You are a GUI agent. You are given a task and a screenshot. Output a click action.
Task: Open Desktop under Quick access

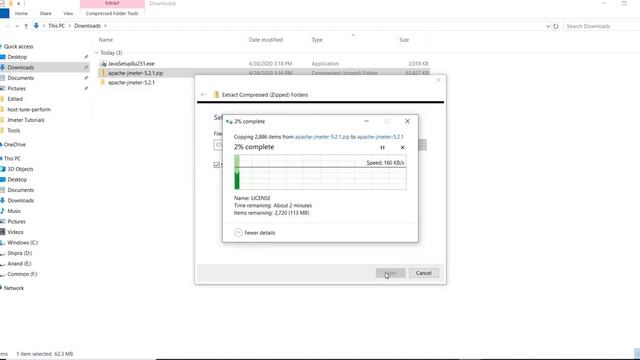(x=17, y=57)
